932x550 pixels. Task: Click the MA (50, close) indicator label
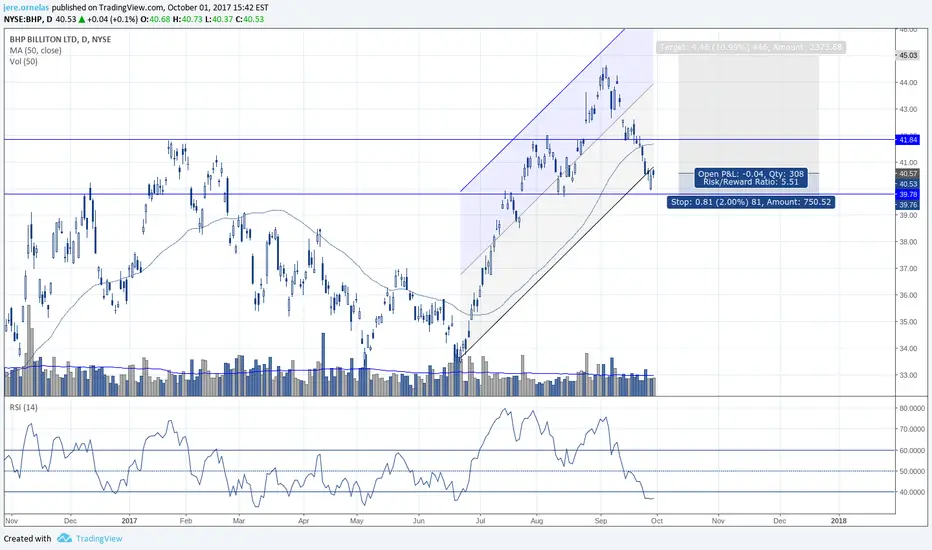tap(35, 51)
